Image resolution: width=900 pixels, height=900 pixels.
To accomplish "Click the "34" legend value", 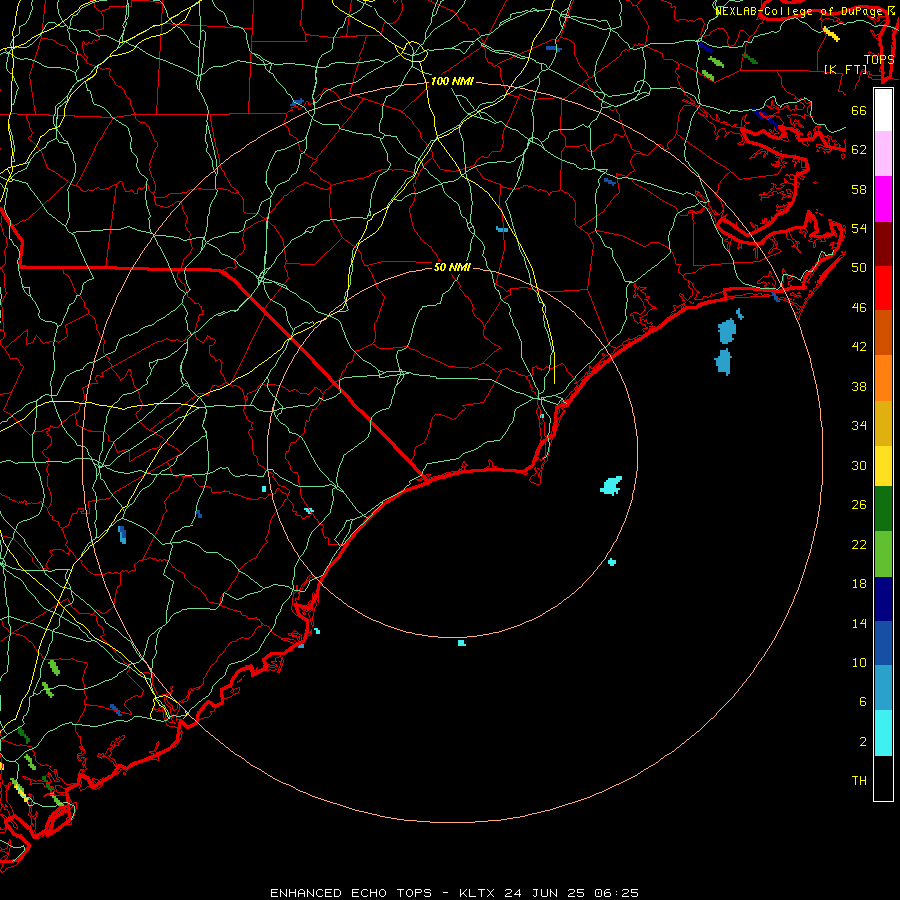I will click(x=859, y=426).
